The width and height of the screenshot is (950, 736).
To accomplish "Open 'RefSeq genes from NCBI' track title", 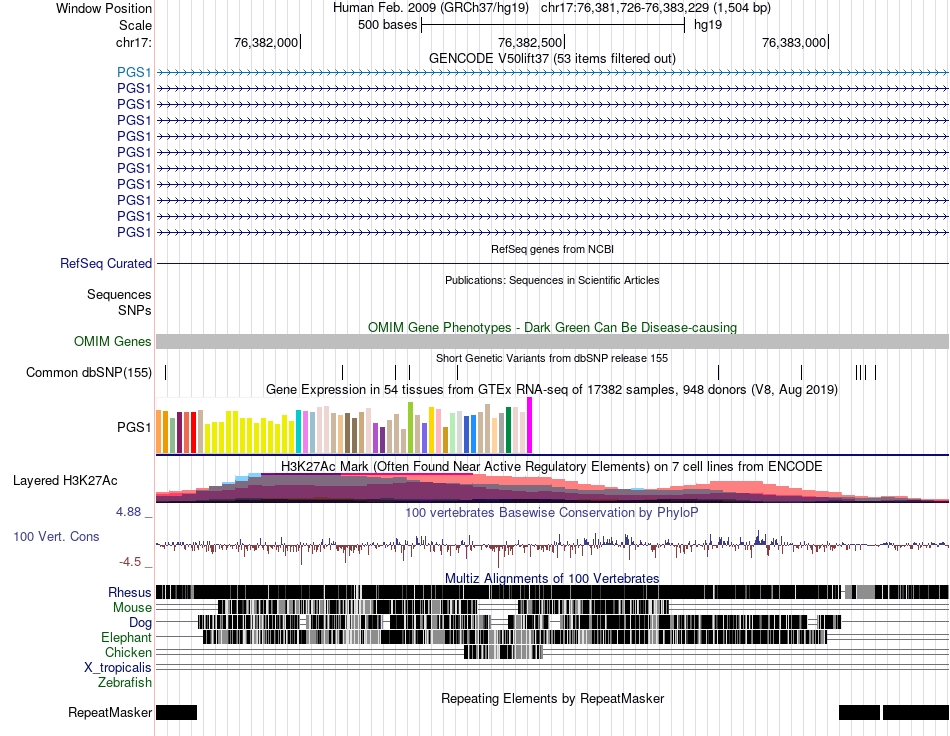I will [x=552, y=249].
